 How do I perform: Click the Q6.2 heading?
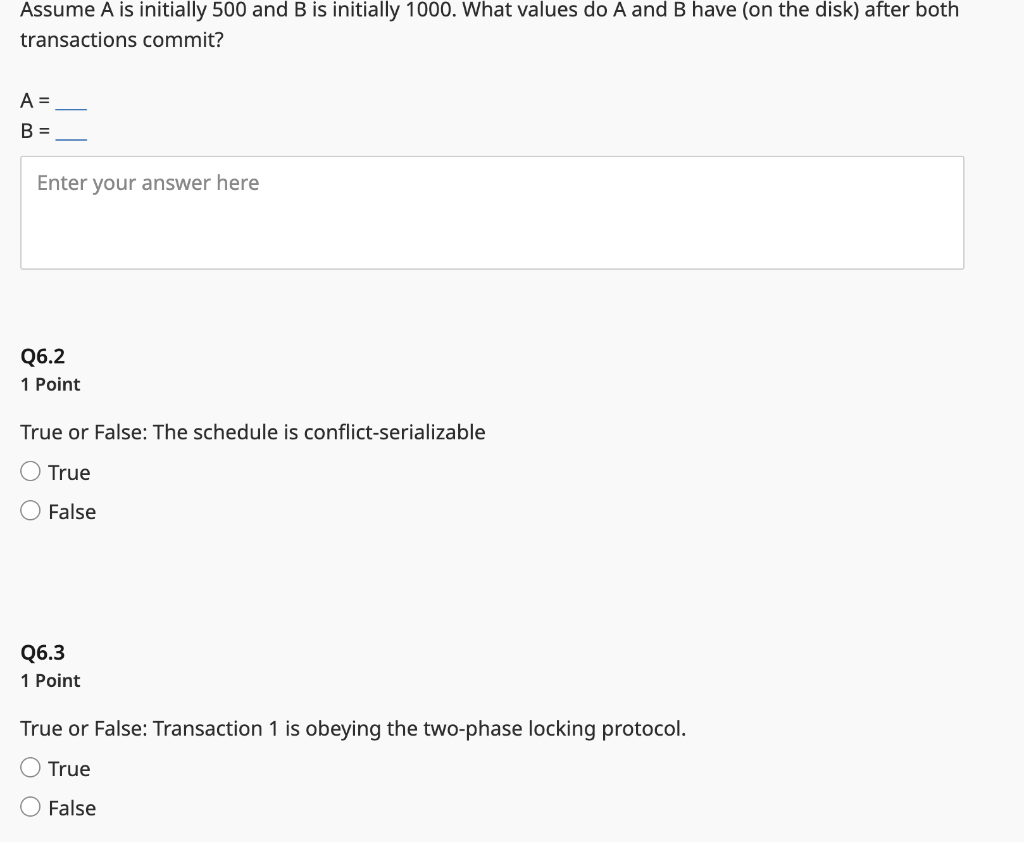pyautogui.click(x=42, y=356)
